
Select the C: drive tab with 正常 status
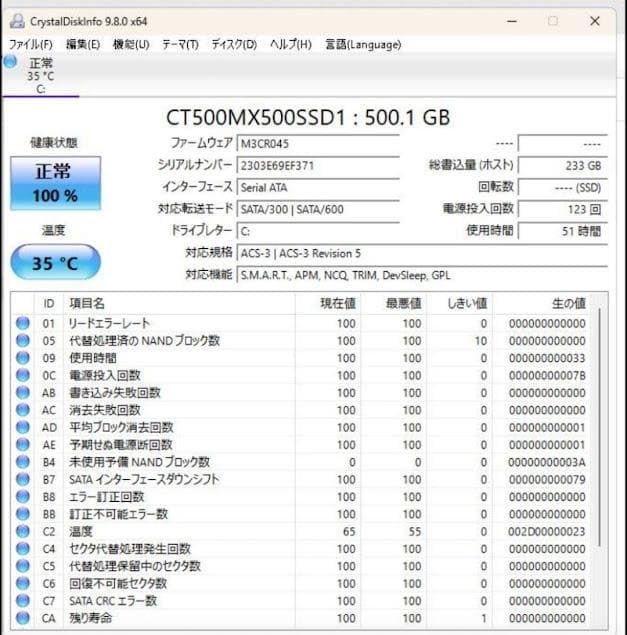pos(41,76)
